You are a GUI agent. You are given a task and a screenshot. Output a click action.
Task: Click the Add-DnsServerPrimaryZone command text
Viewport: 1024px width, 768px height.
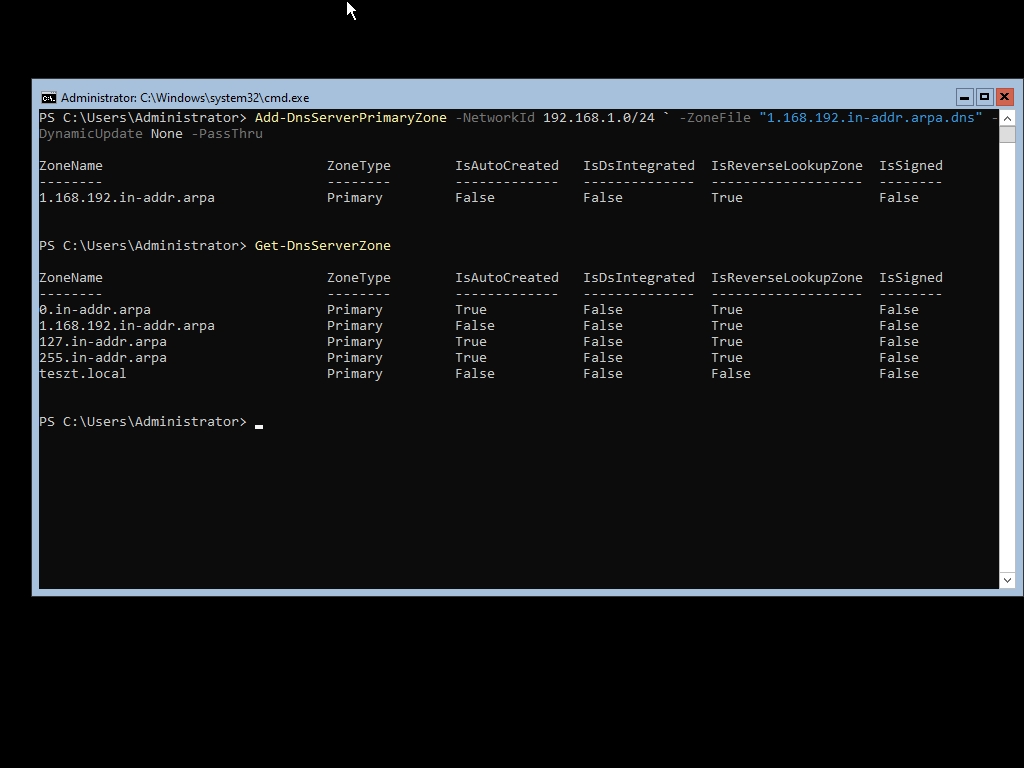click(x=350, y=118)
